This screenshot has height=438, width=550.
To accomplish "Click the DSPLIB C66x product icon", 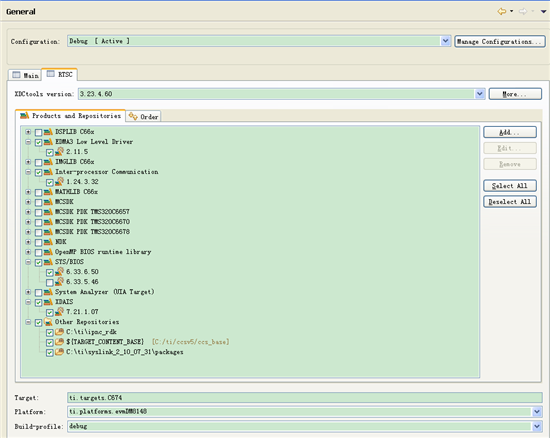I will [x=48, y=132].
